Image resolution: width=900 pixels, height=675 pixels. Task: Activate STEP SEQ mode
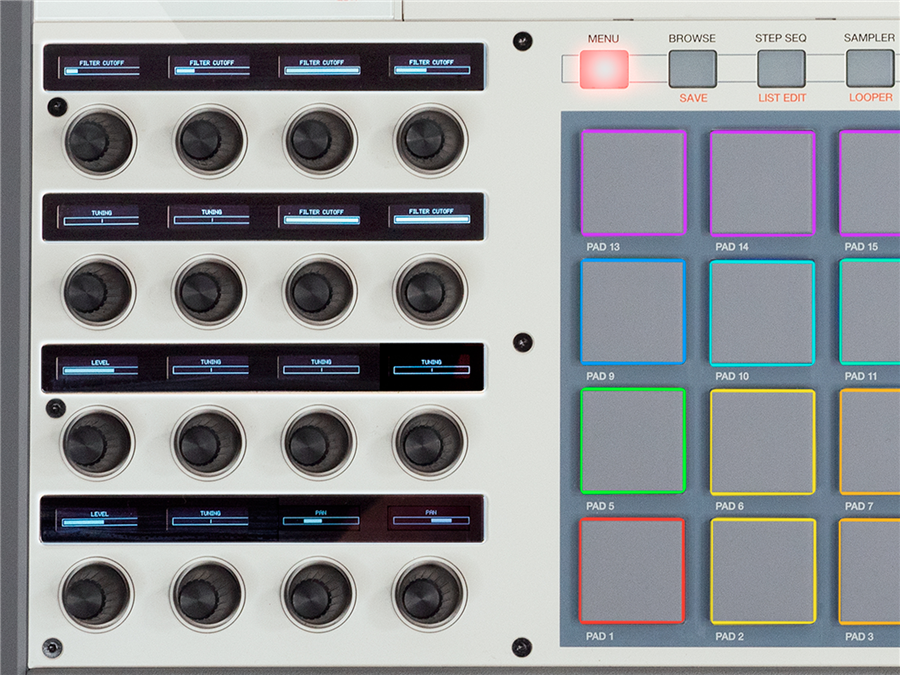(781, 68)
